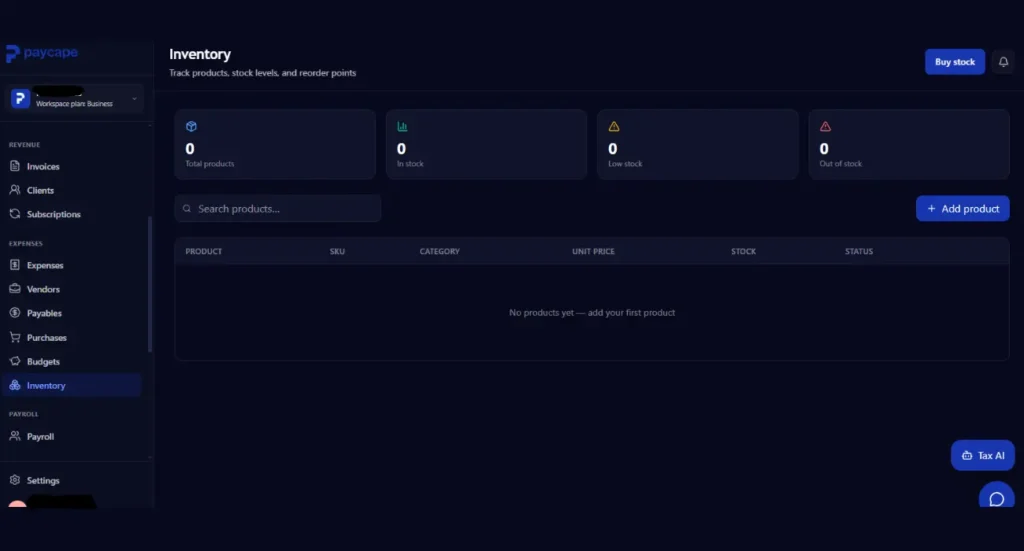Screen dimensions: 1024x551
Task: Click the CATEGORY column header
Action: (440, 251)
